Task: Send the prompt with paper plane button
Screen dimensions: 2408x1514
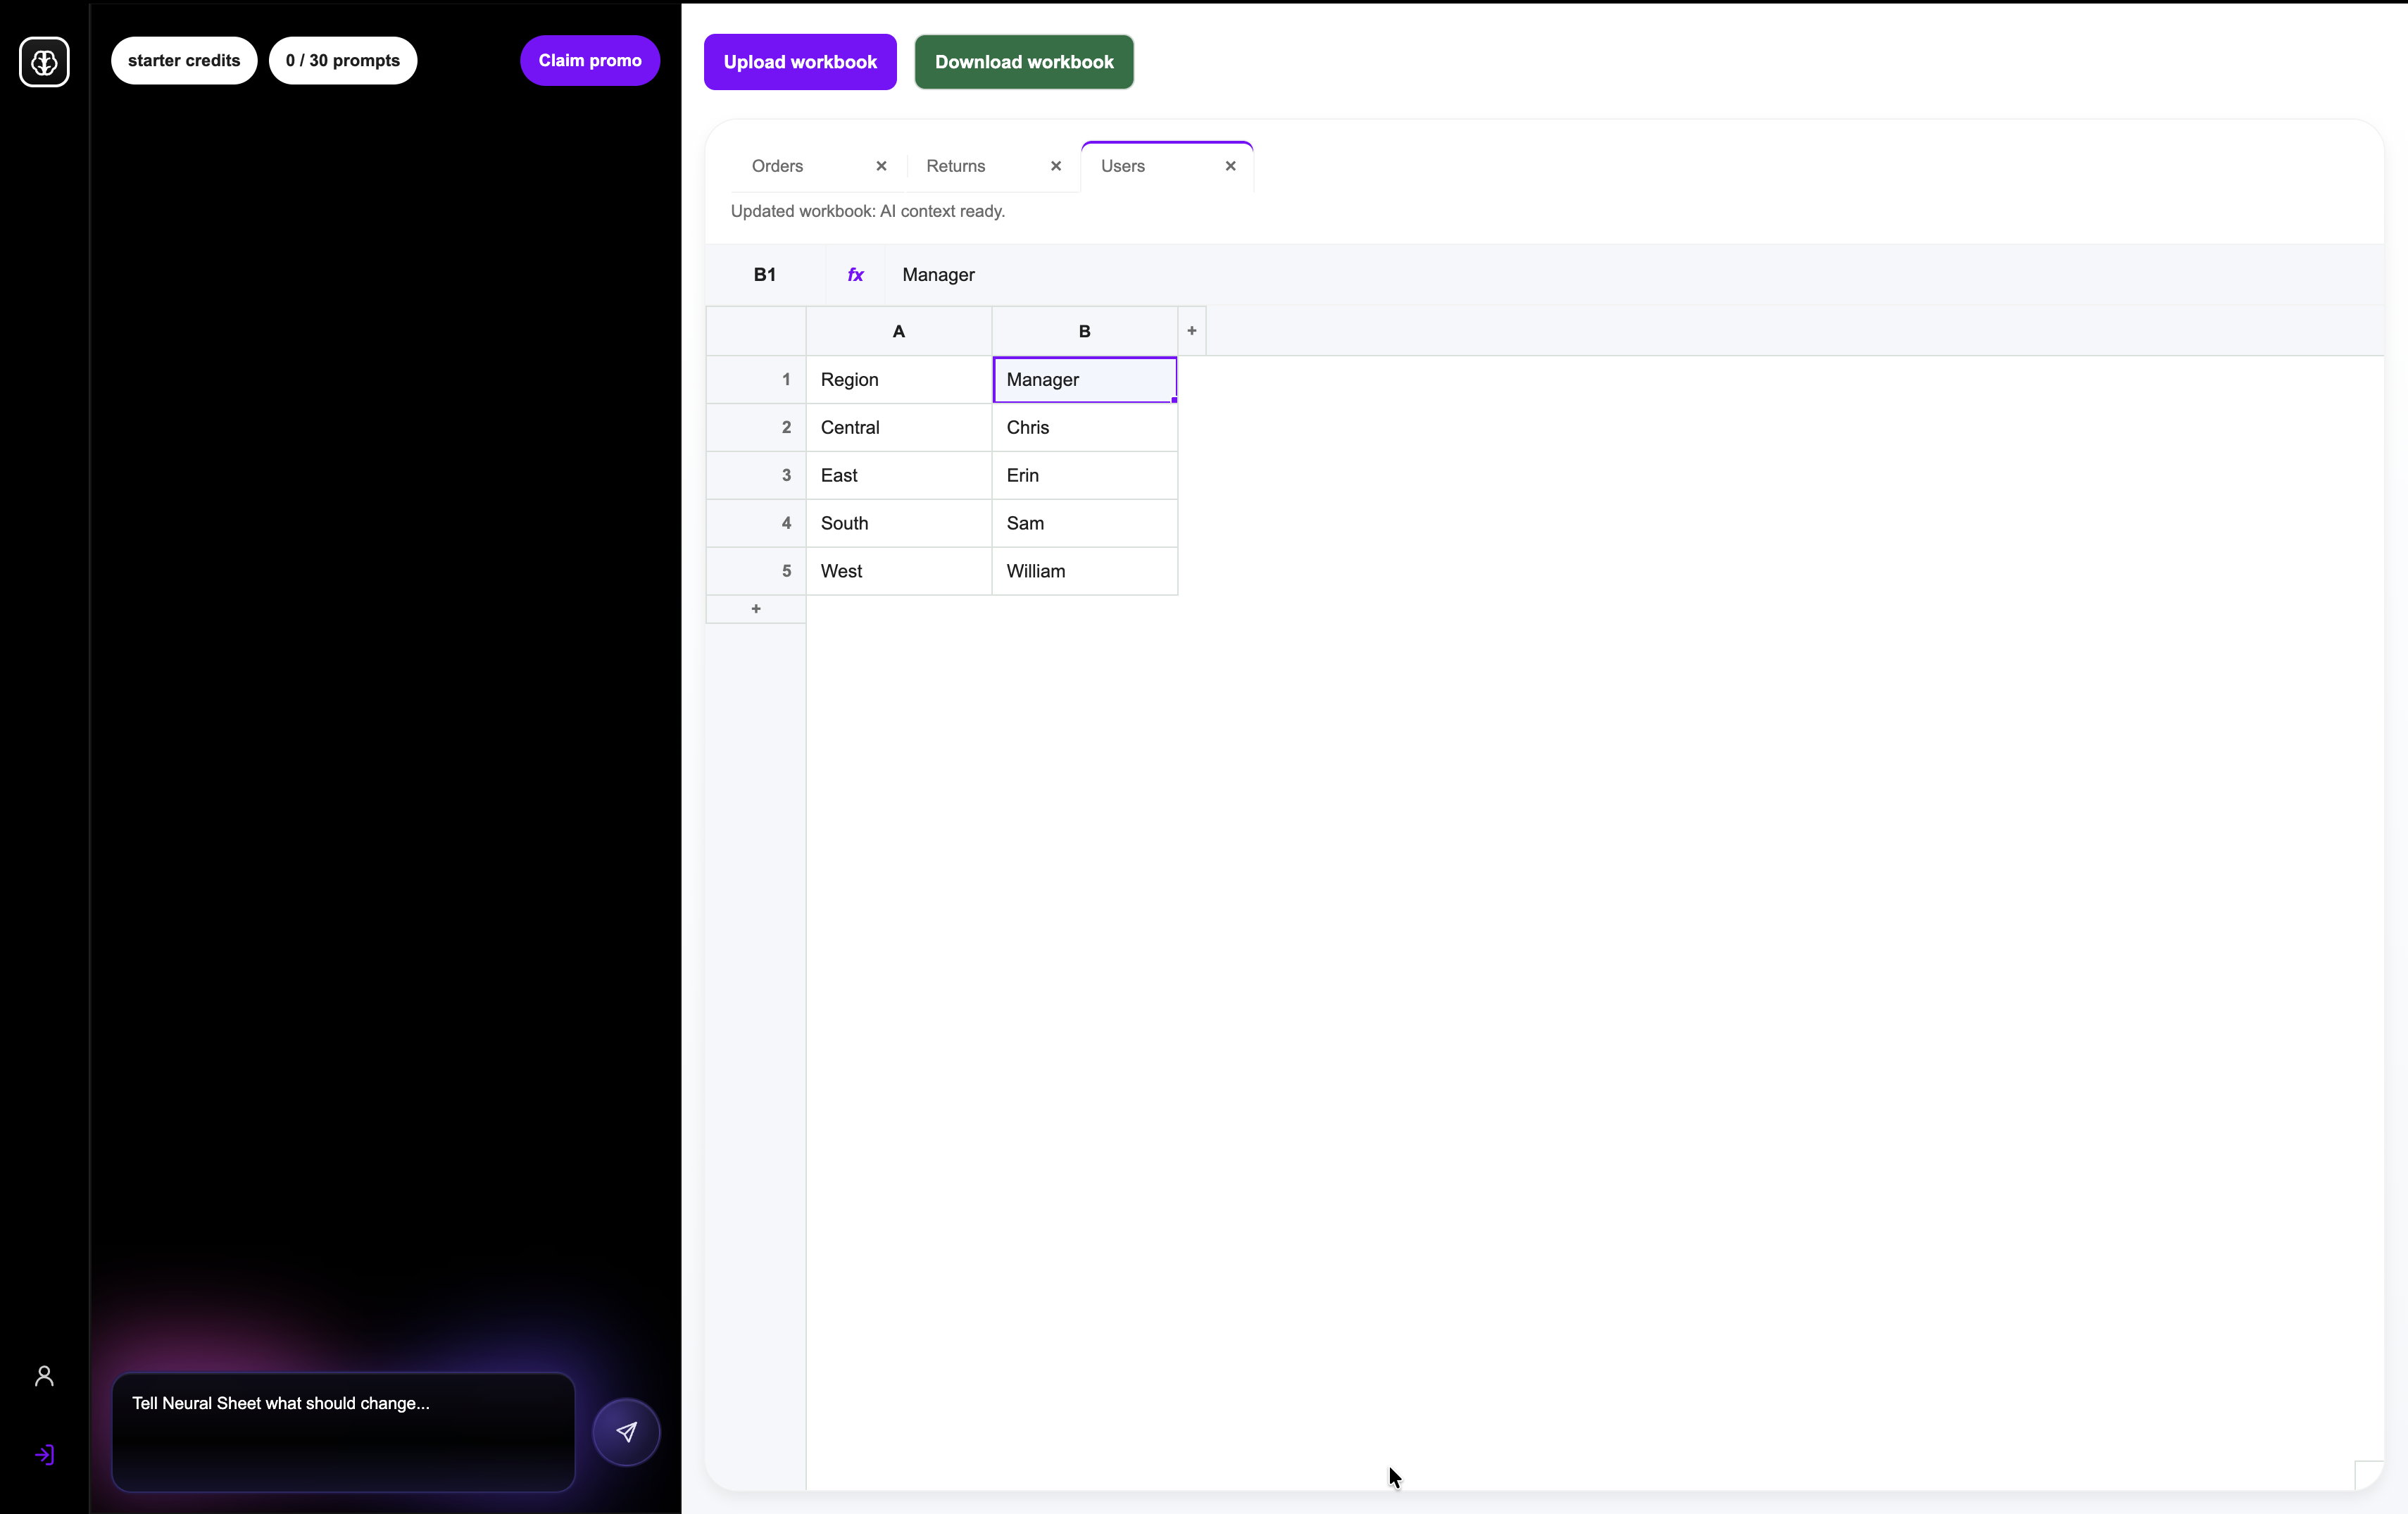Action: click(x=626, y=1431)
